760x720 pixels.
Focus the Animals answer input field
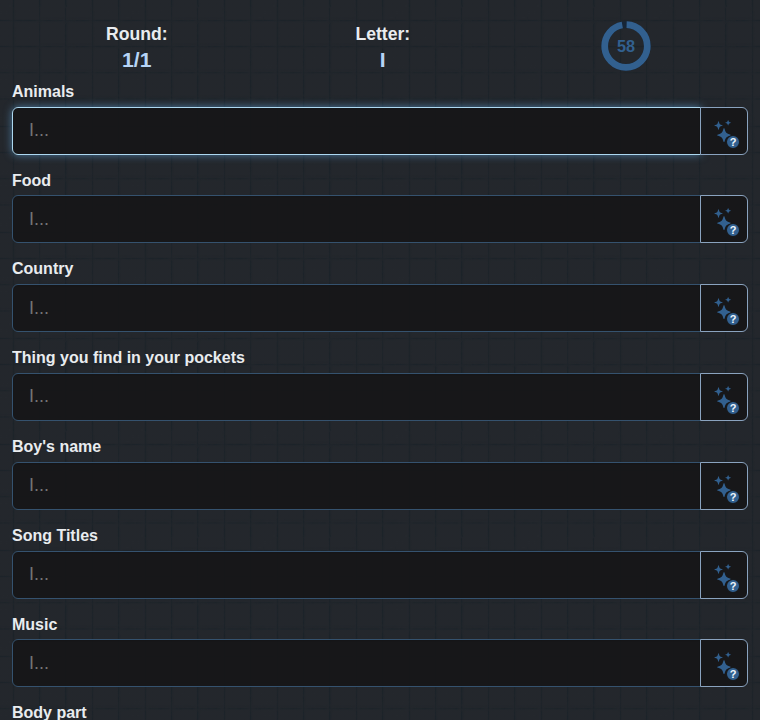(356, 131)
